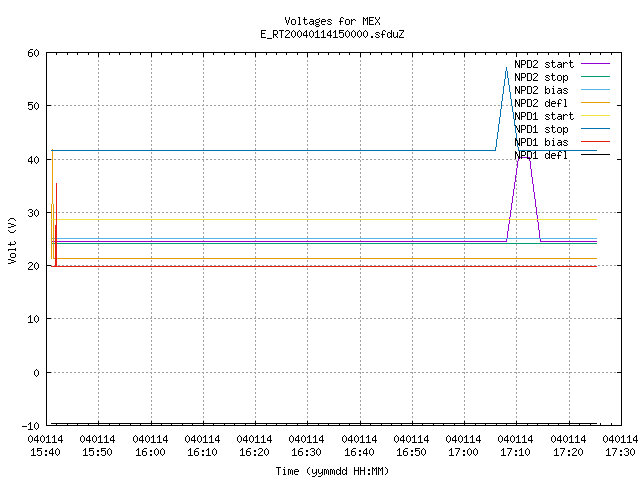Screen dimensions: 640x480
Task: Click the y-axis label 'Volt (V)'
Action: click(x=12, y=240)
